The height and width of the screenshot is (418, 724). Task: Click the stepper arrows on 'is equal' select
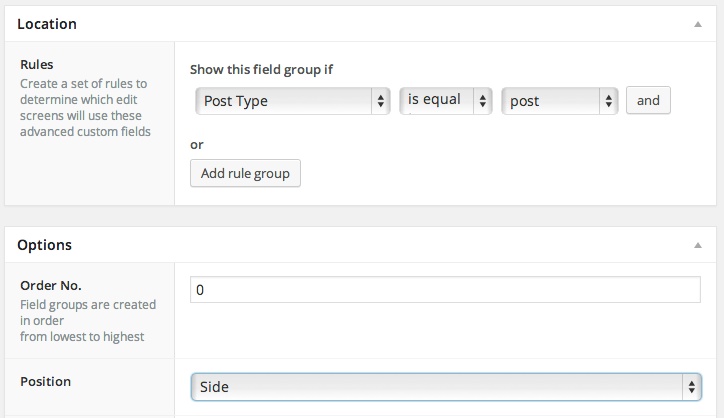[x=483, y=101]
